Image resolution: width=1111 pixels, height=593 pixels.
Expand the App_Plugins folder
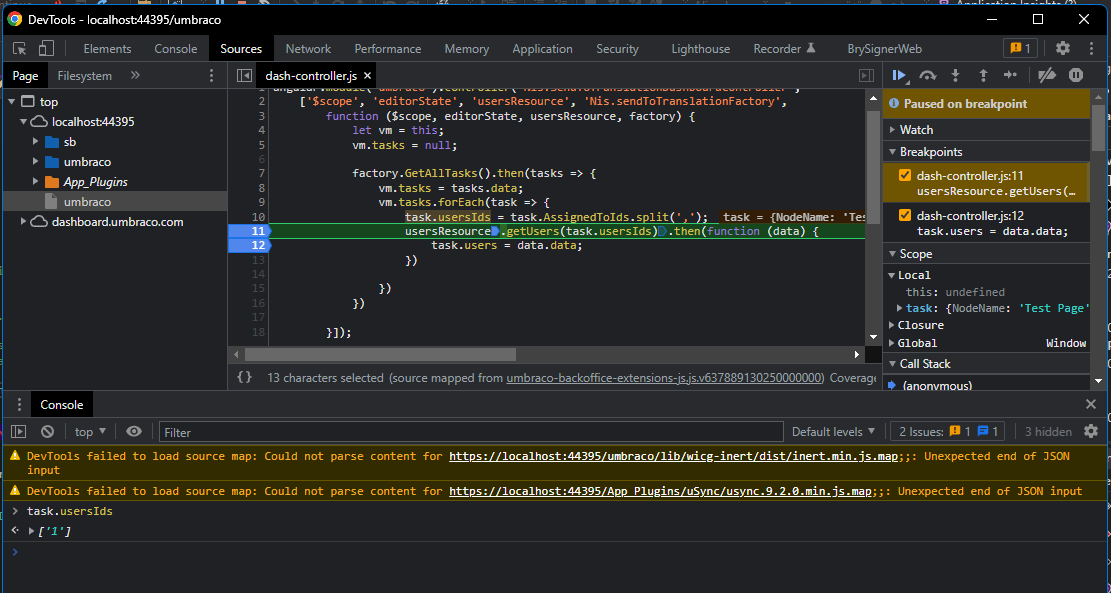tap(35, 182)
